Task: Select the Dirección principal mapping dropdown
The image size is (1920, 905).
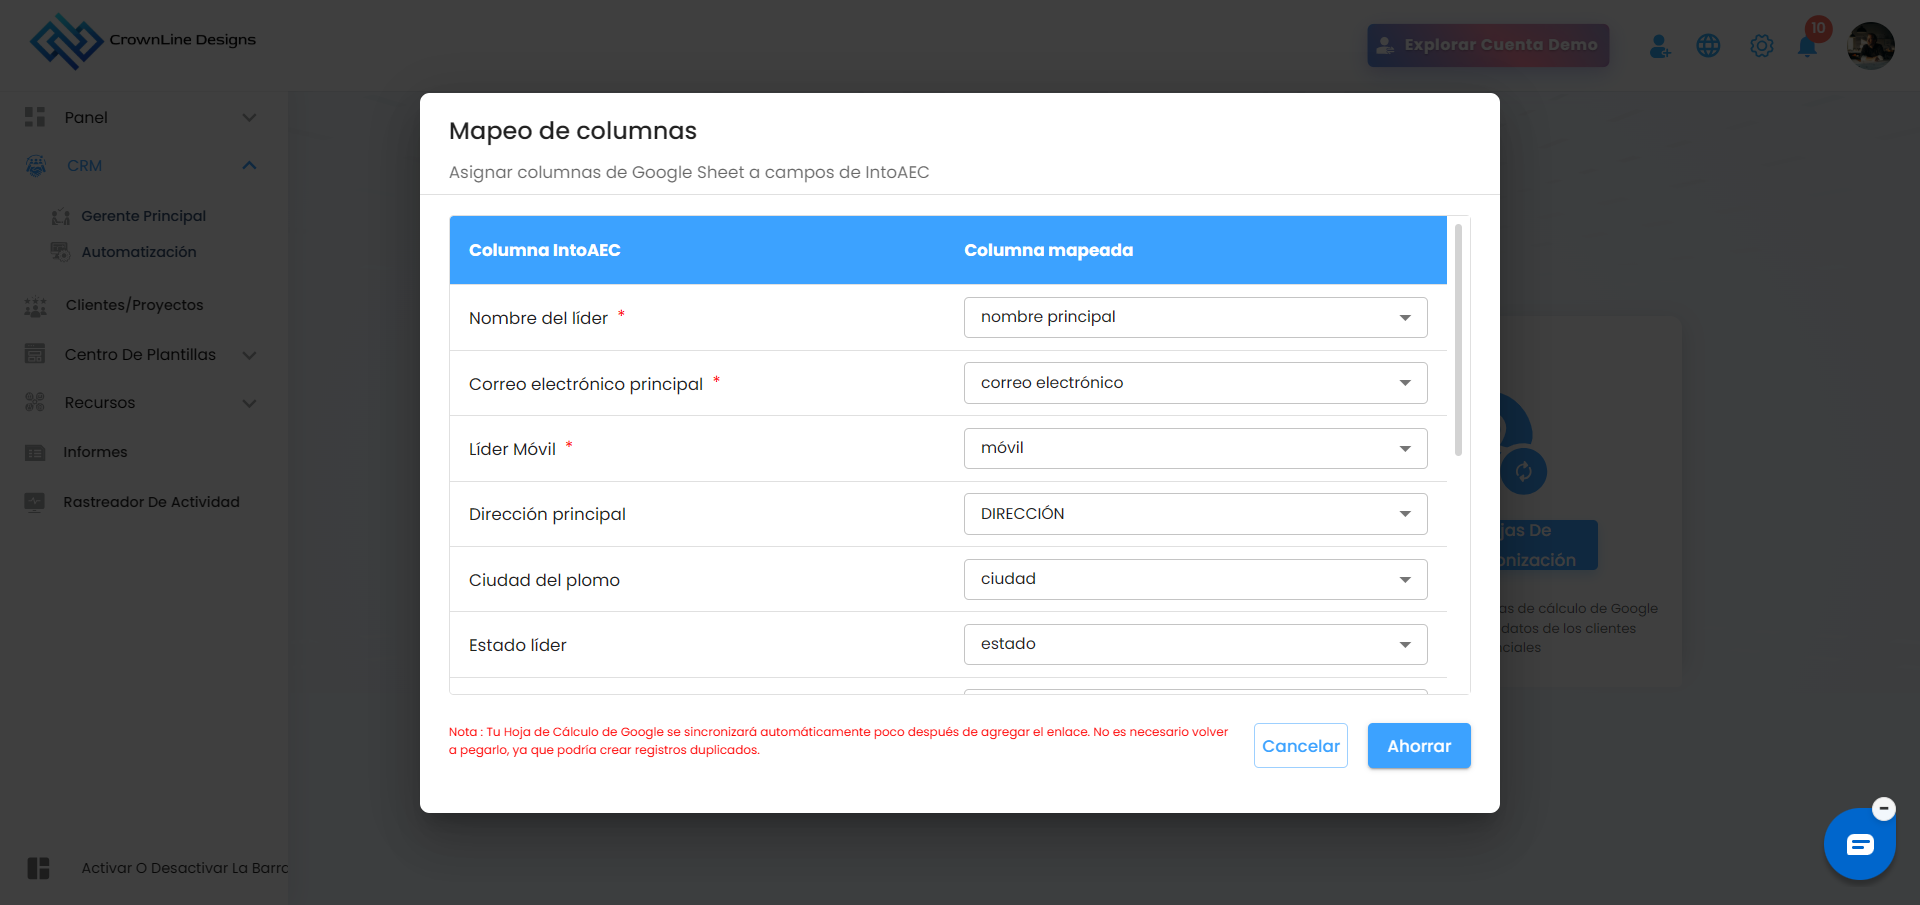Action: [1195, 514]
